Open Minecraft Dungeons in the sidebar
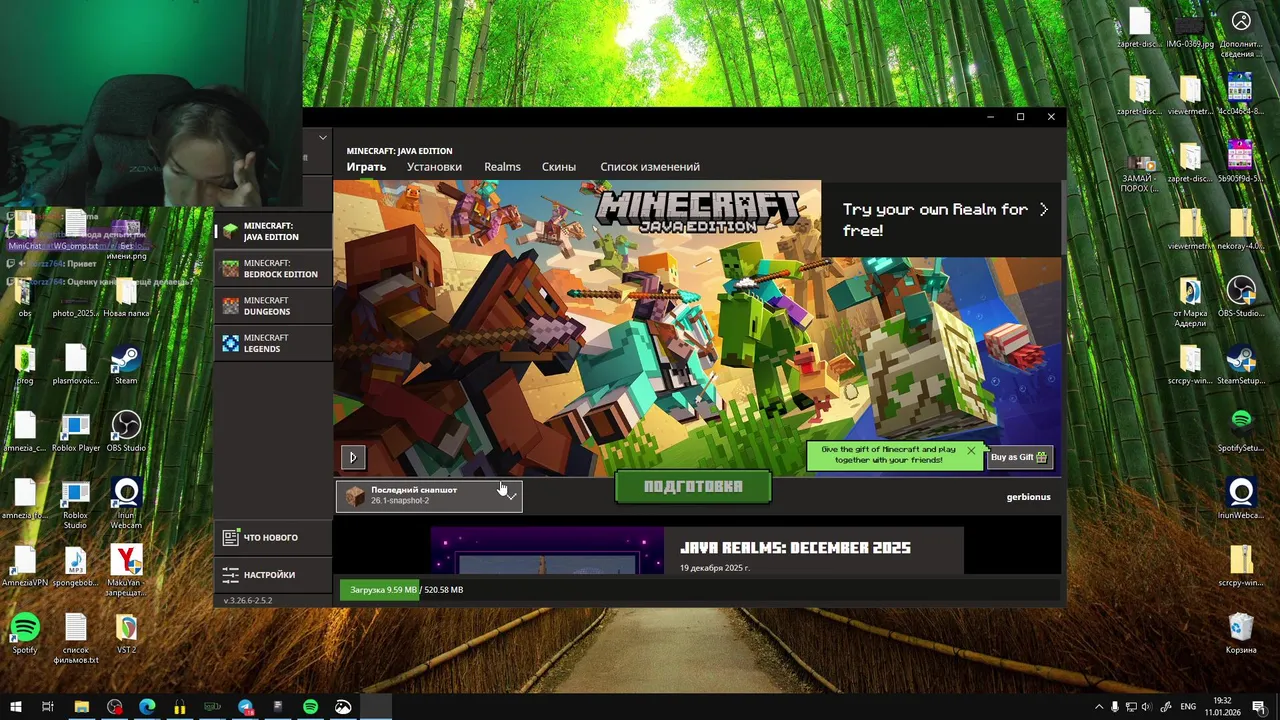 273,306
